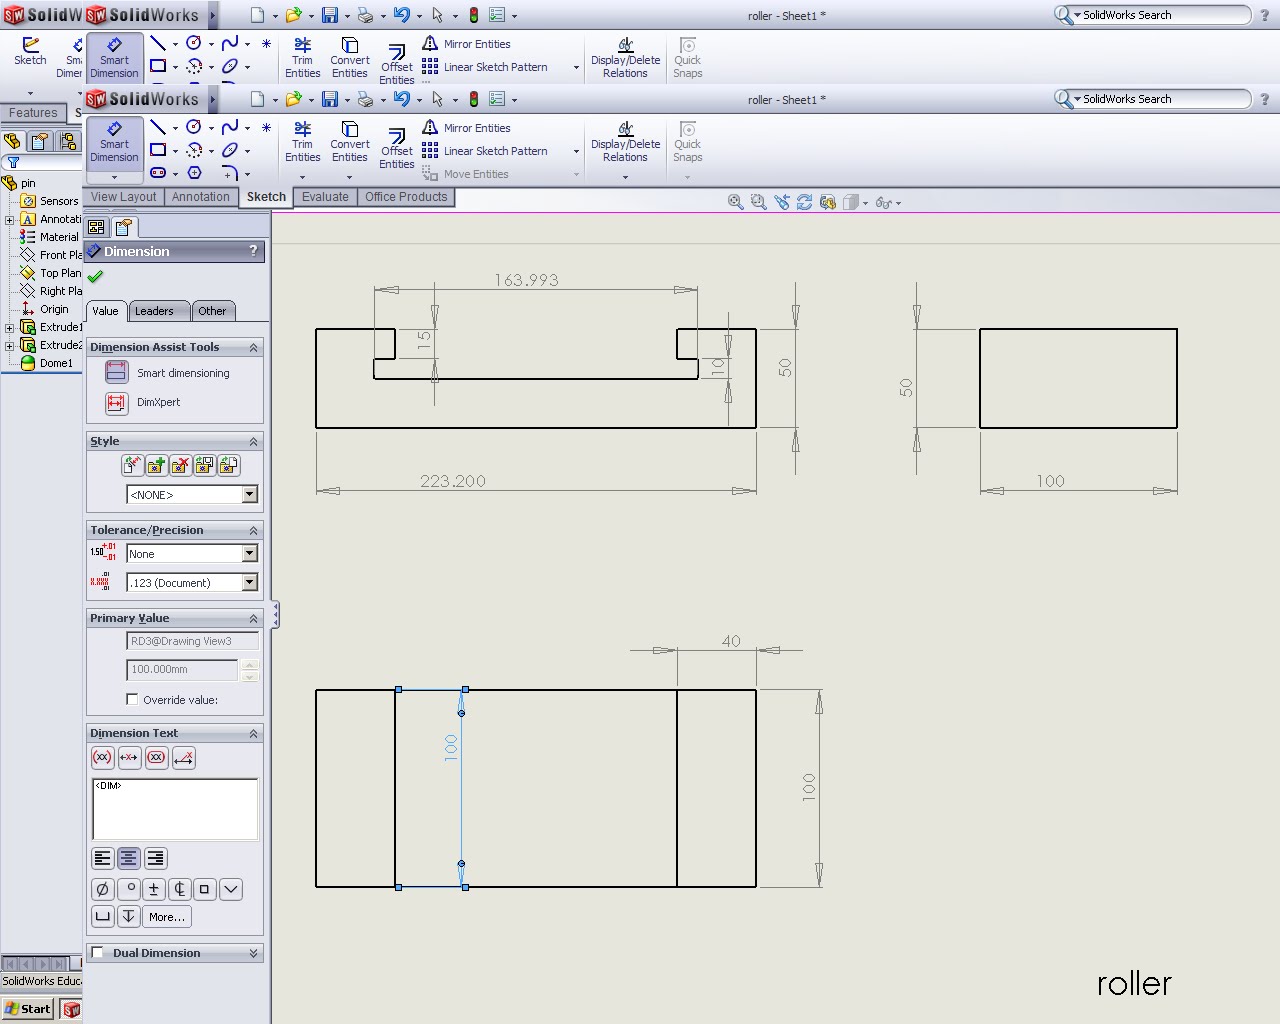Enable the Dual Dimension option
Viewport: 1280px width, 1024px height.
[98, 952]
